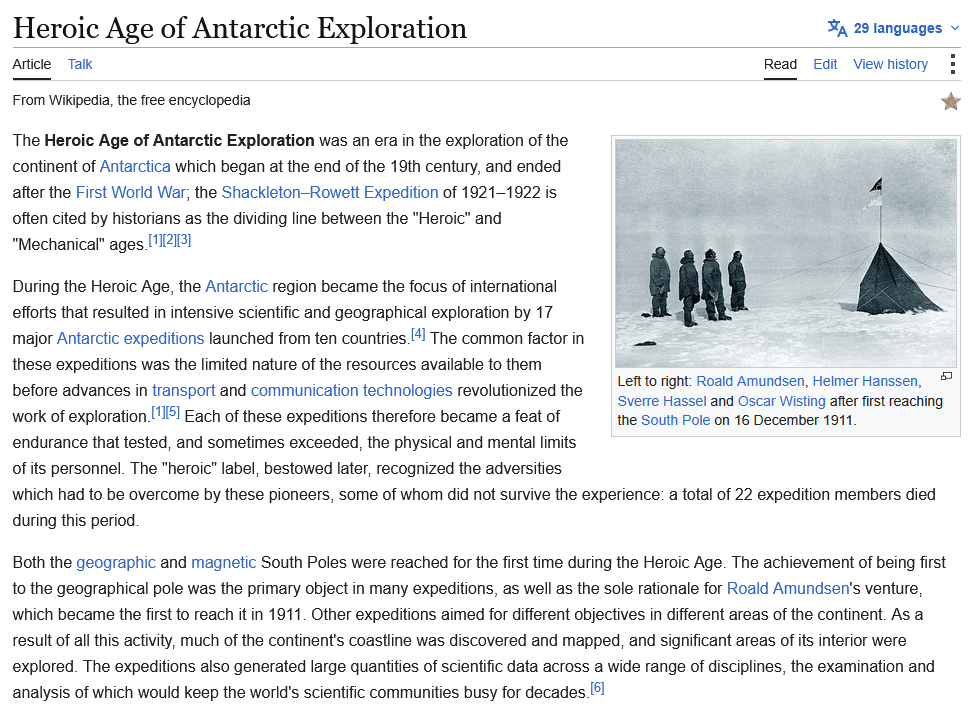This screenshot has width=978, height=727.
Task: Open the three-dot more options menu
Action: tap(952, 64)
